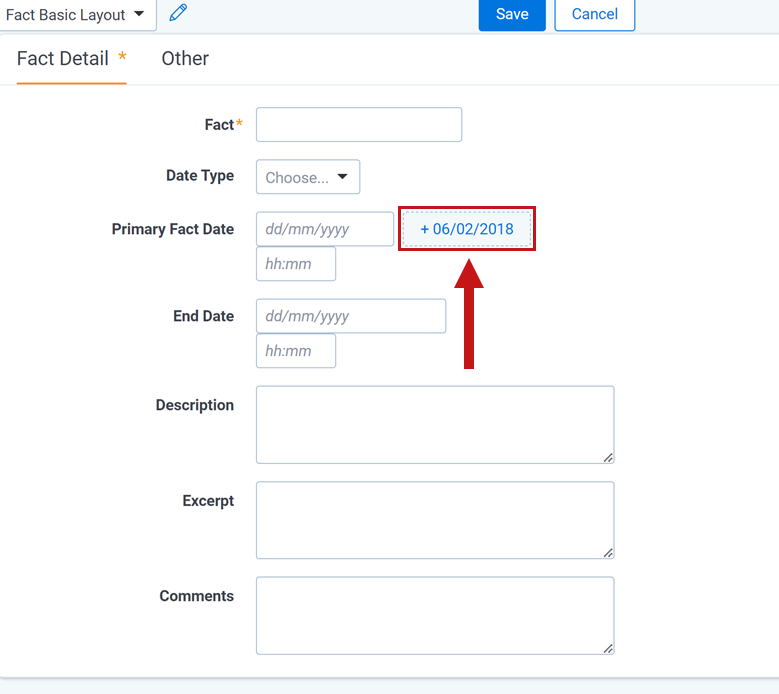Click the Date Type label
Screen dimensions: 779x694
200,176
